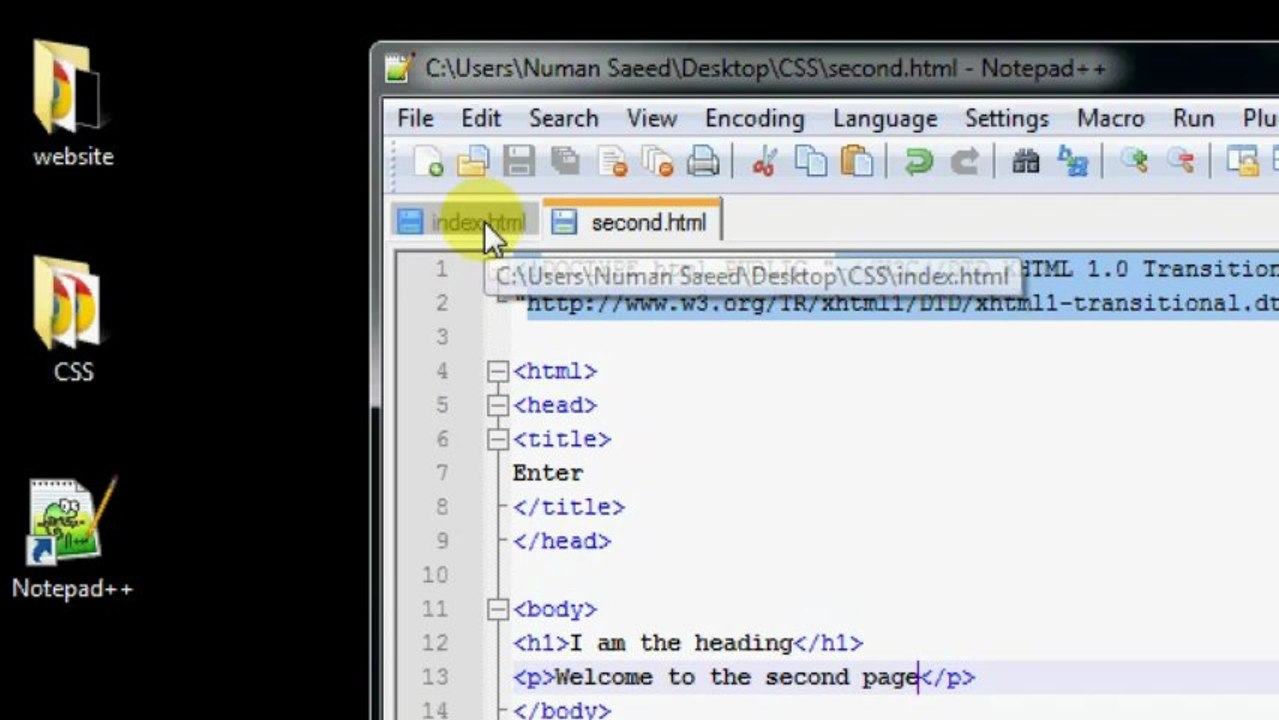This screenshot has height=720, width=1279.
Task: Click the synchronize scrolling toolbar icon
Action: pos(1242,161)
